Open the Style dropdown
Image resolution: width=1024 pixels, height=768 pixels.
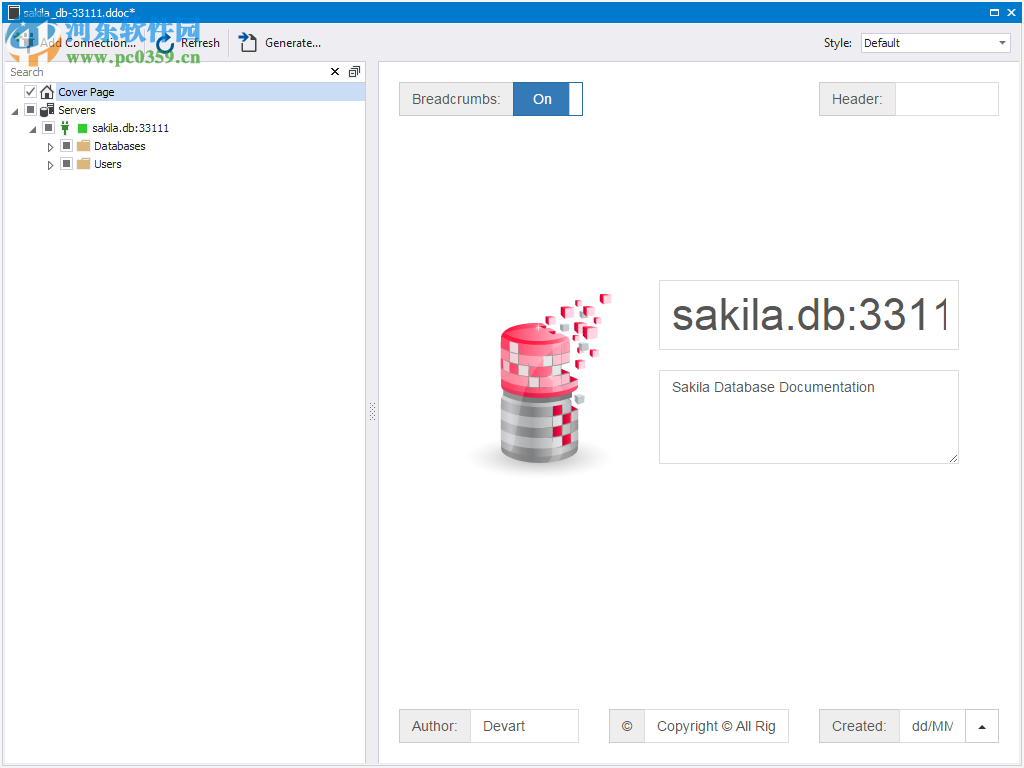1000,43
